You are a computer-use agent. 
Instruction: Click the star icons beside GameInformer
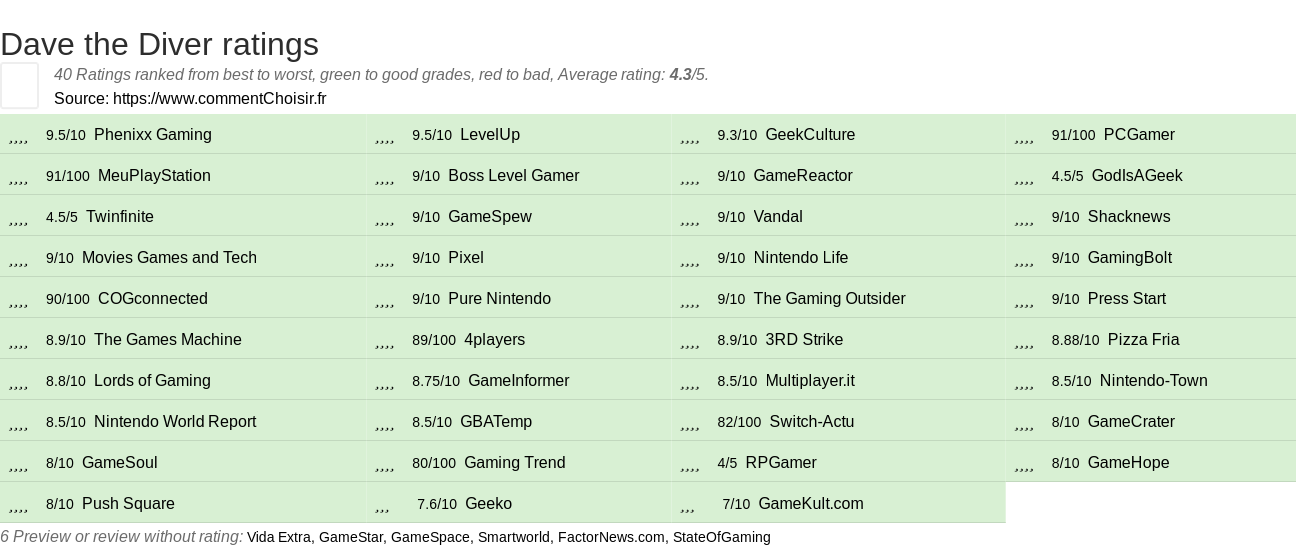tap(384, 382)
